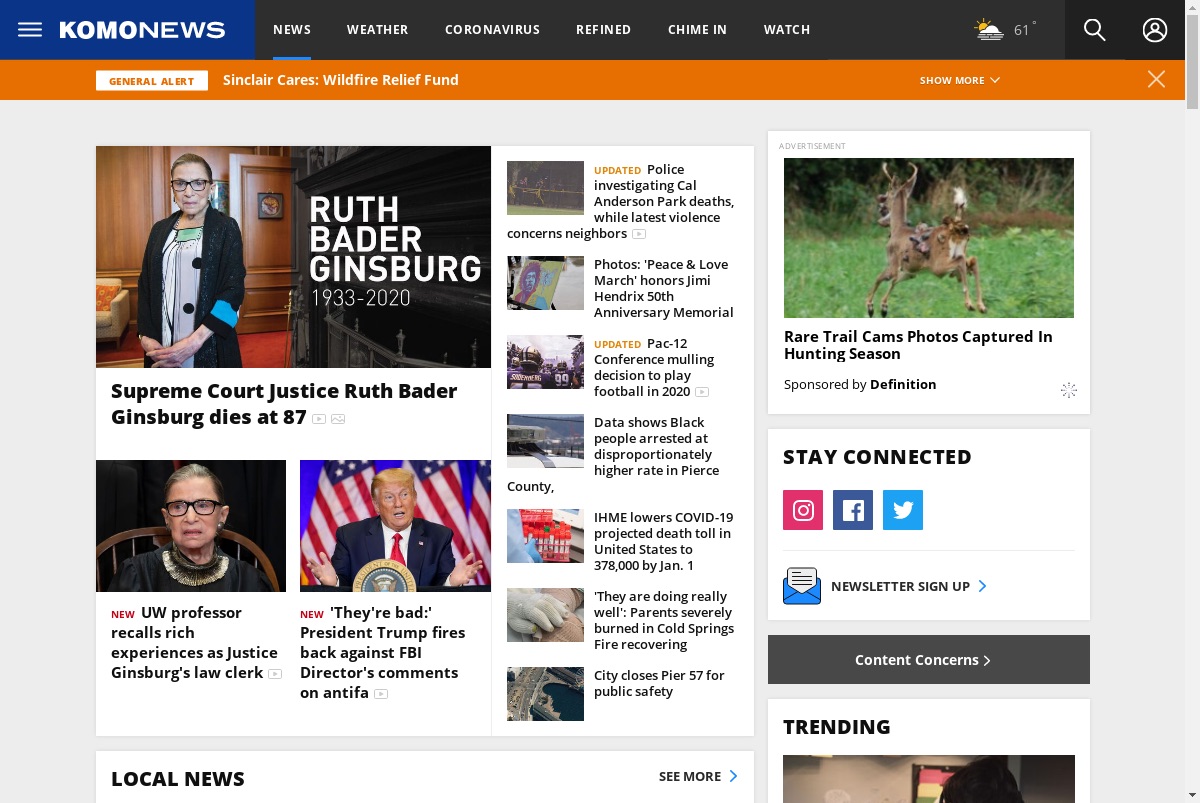
Task: Open Trump fires back against FBI Director story
Action: pyautogui.click(x=382, y=653)
